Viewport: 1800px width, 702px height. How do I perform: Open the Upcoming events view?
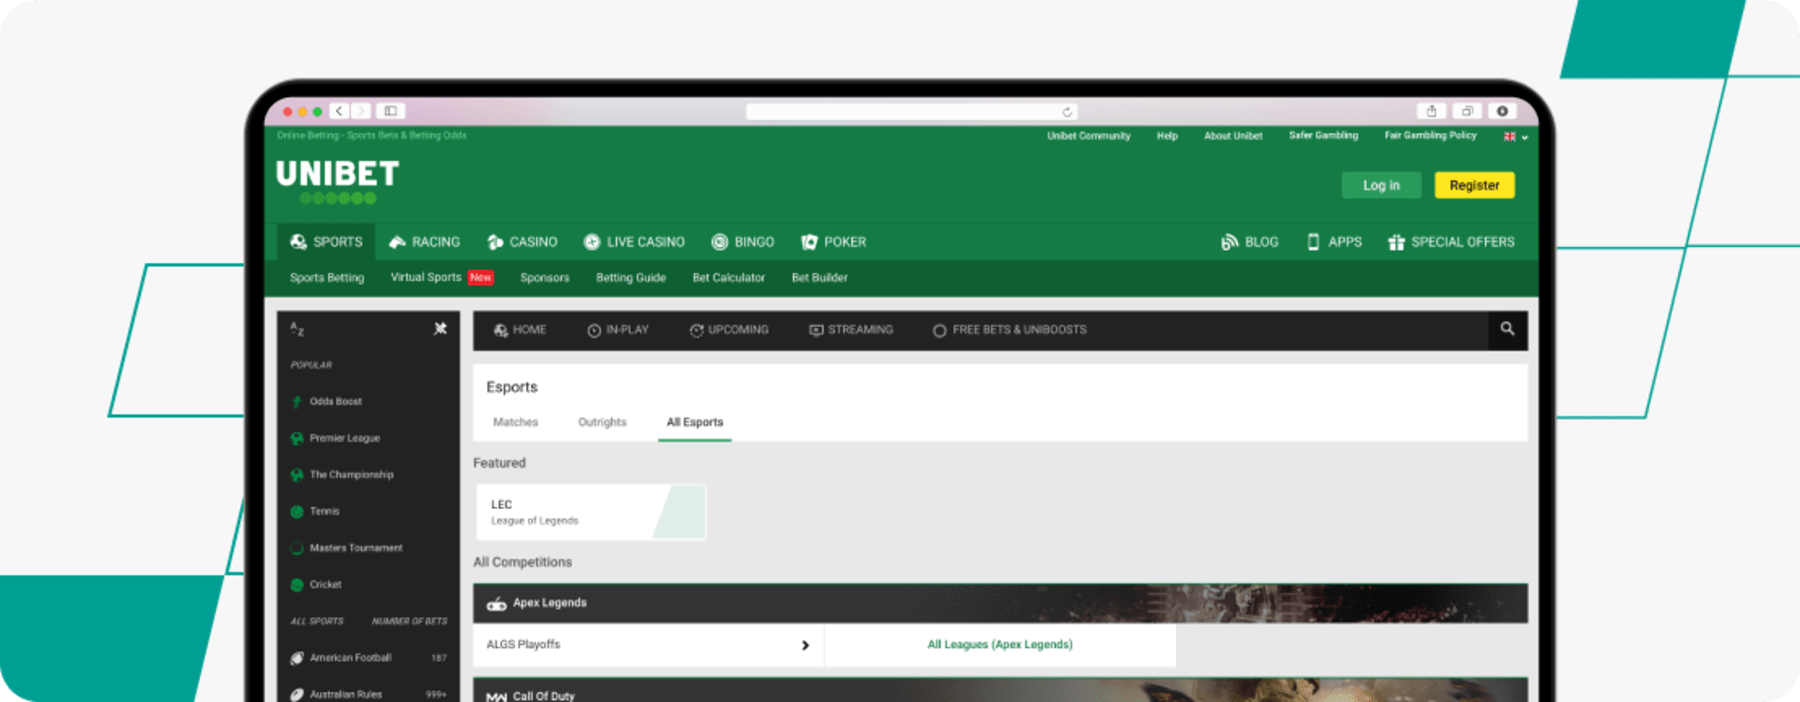click(x=729, y=330)
